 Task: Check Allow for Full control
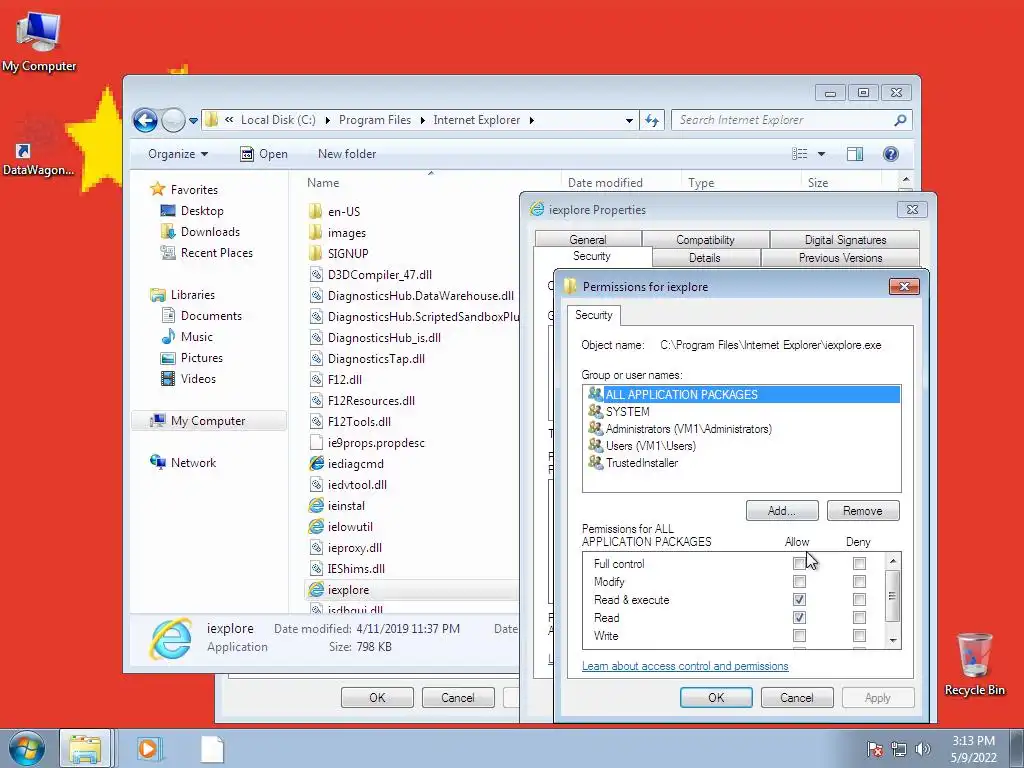[x=799, y=563]
